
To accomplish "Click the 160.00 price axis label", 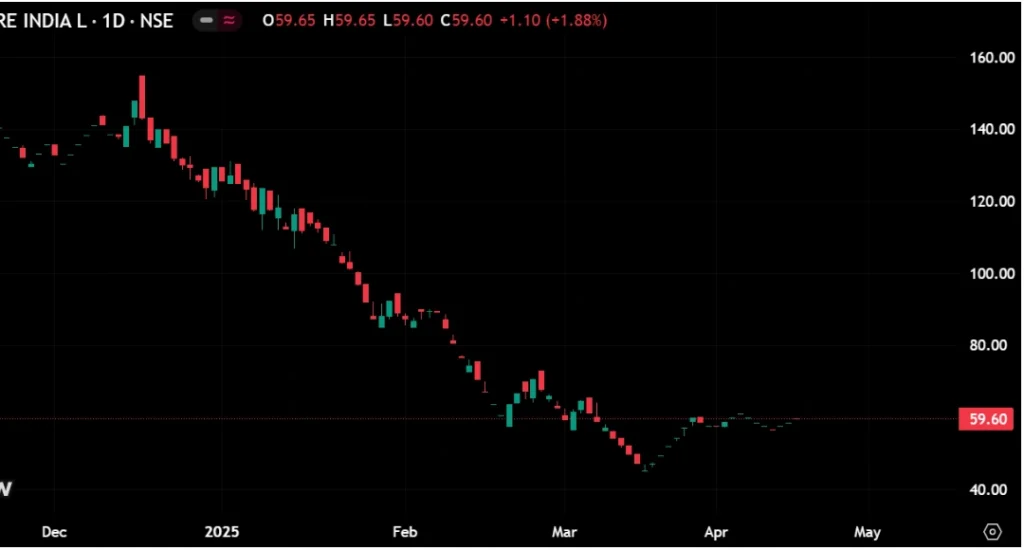I will click(992, 57).
